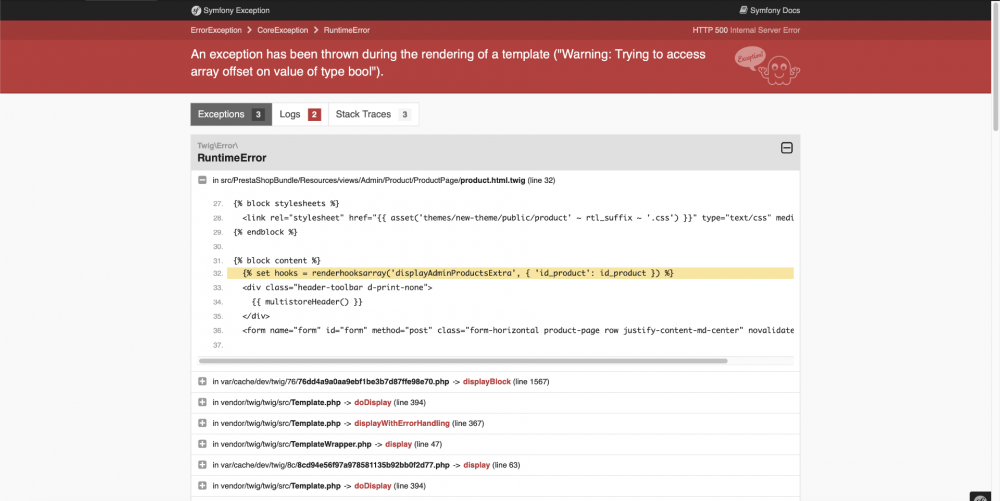The height and width of the screenshot is (501, 1000).
Task: Click the product.html.twig file name
Action: [492, 180]
